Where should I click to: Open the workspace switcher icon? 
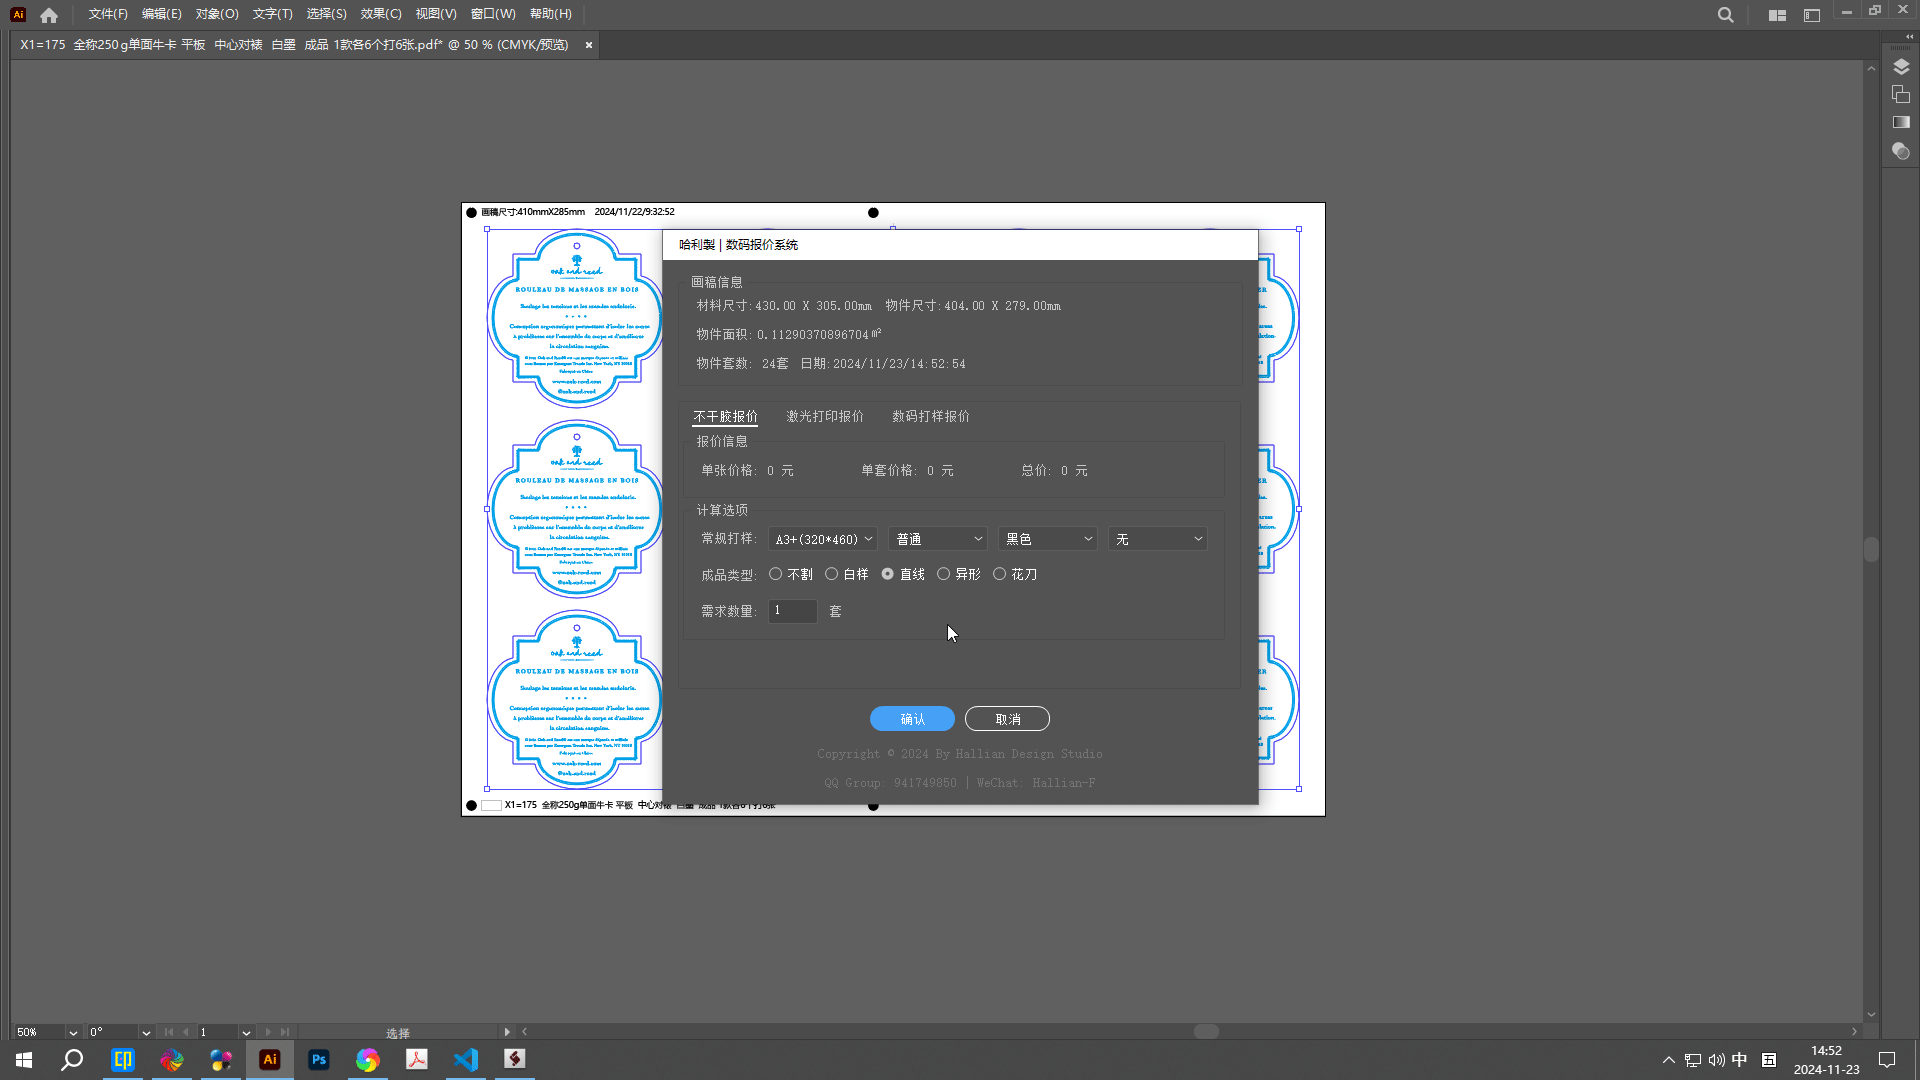pyautogui.click(x=1812, y=15)
